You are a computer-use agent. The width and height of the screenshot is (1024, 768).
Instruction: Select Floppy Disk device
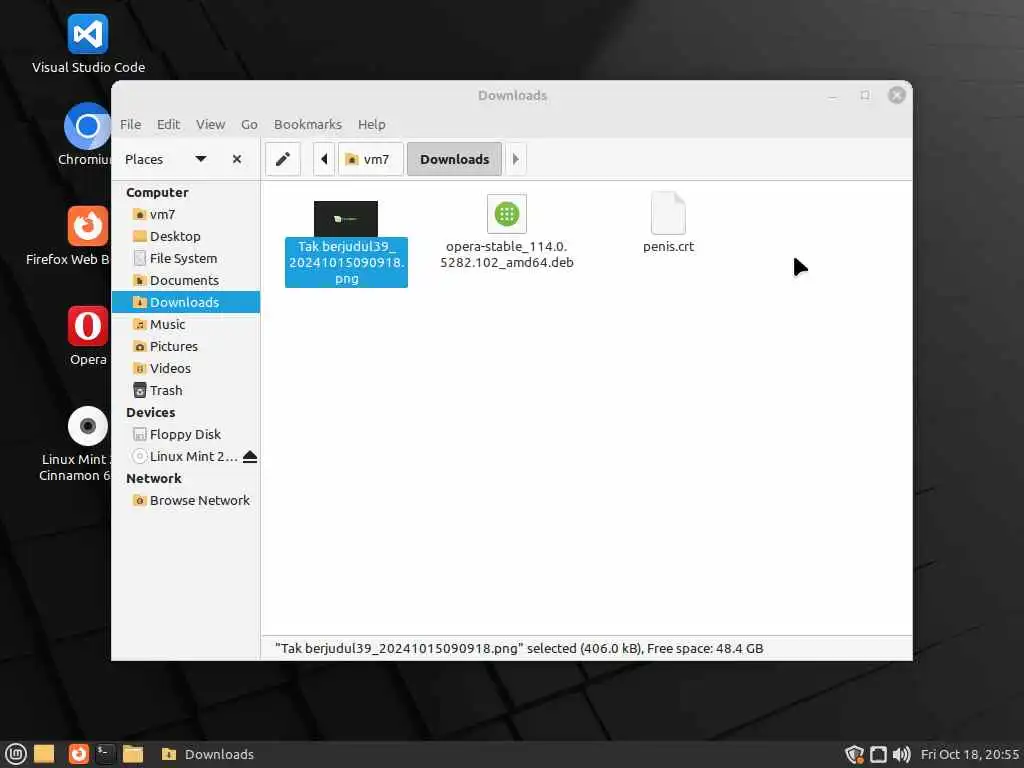coord(186,434)
